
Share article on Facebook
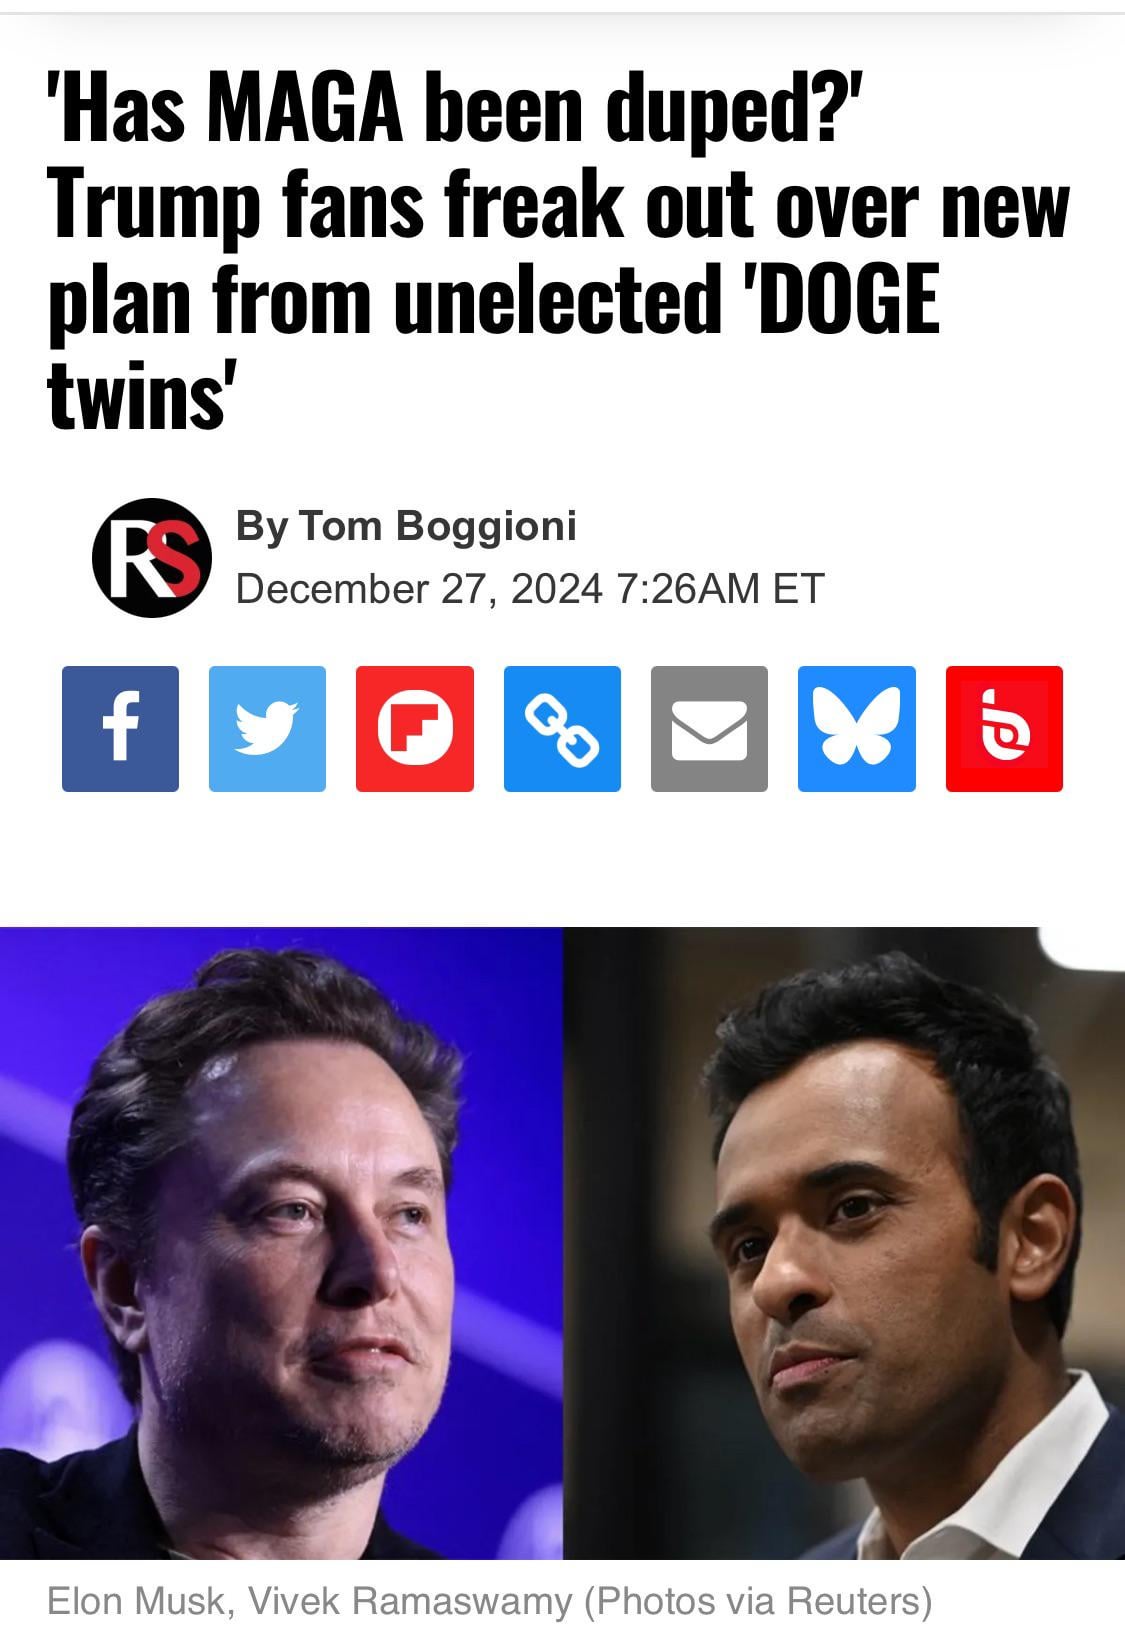[x=120, y=729]
